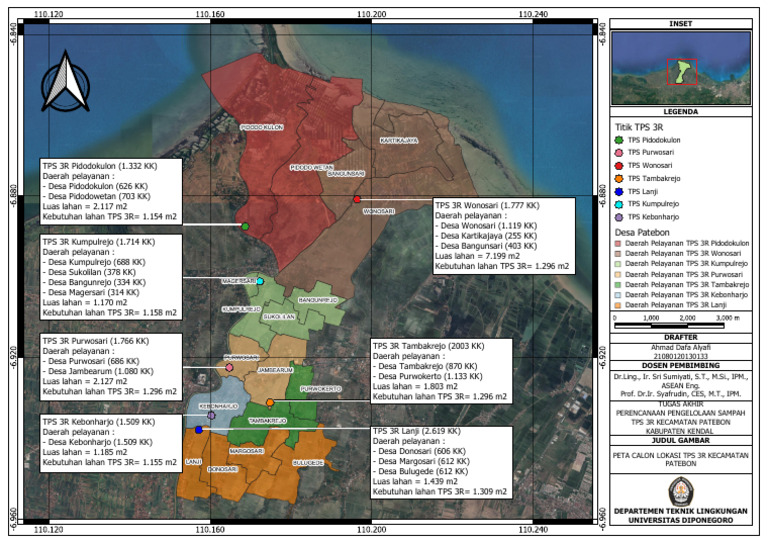This screenshot has width=768, height=543.
Task: Click the 'TPS 3R Purwosari (1.766 KK)' heading
Action: pos(96,341)
